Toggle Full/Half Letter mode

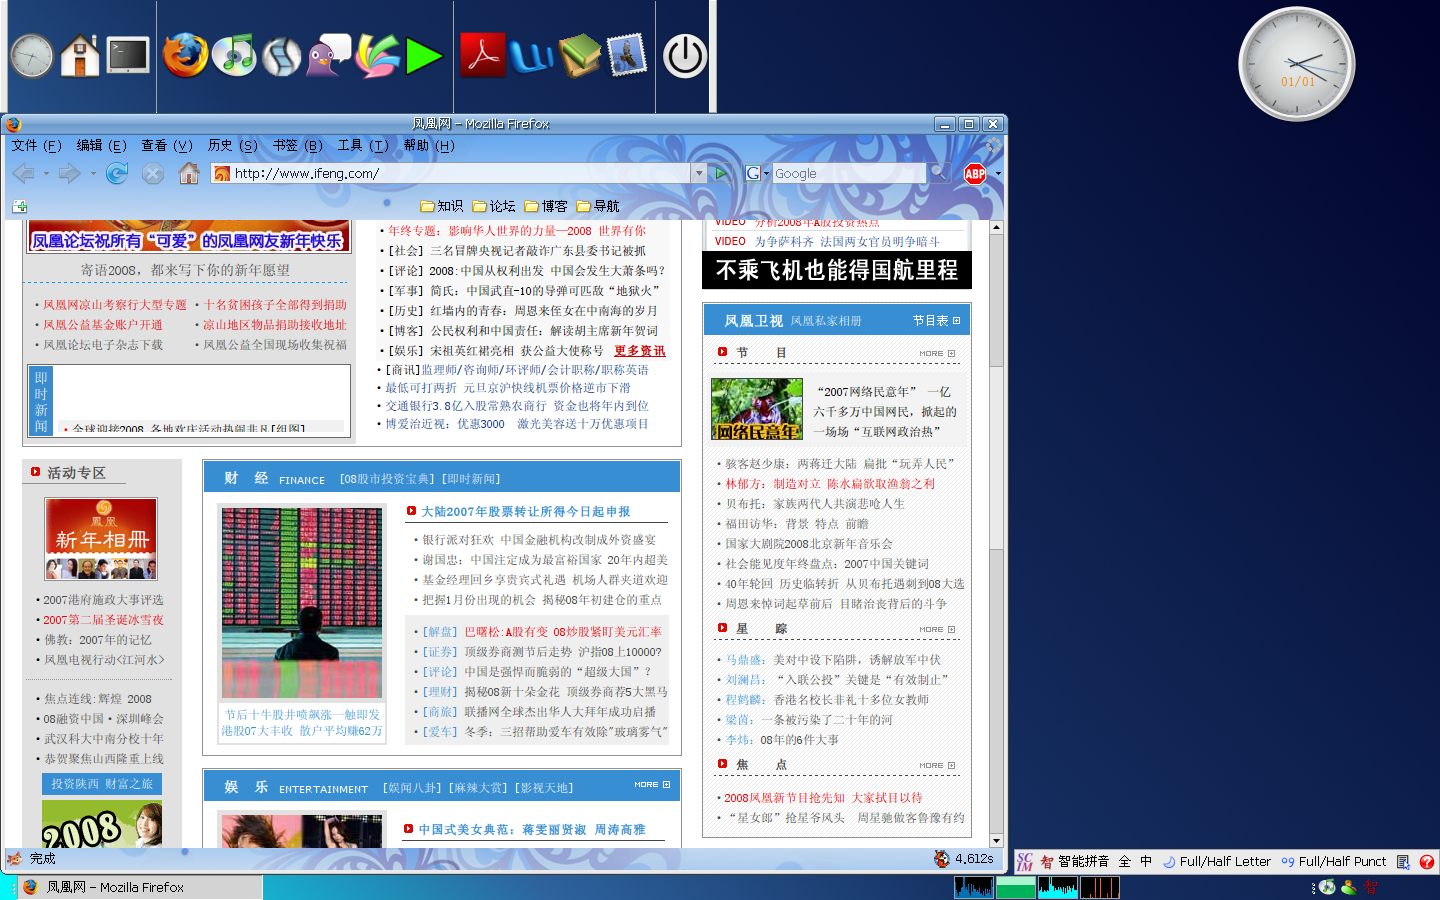[1217, 861]
